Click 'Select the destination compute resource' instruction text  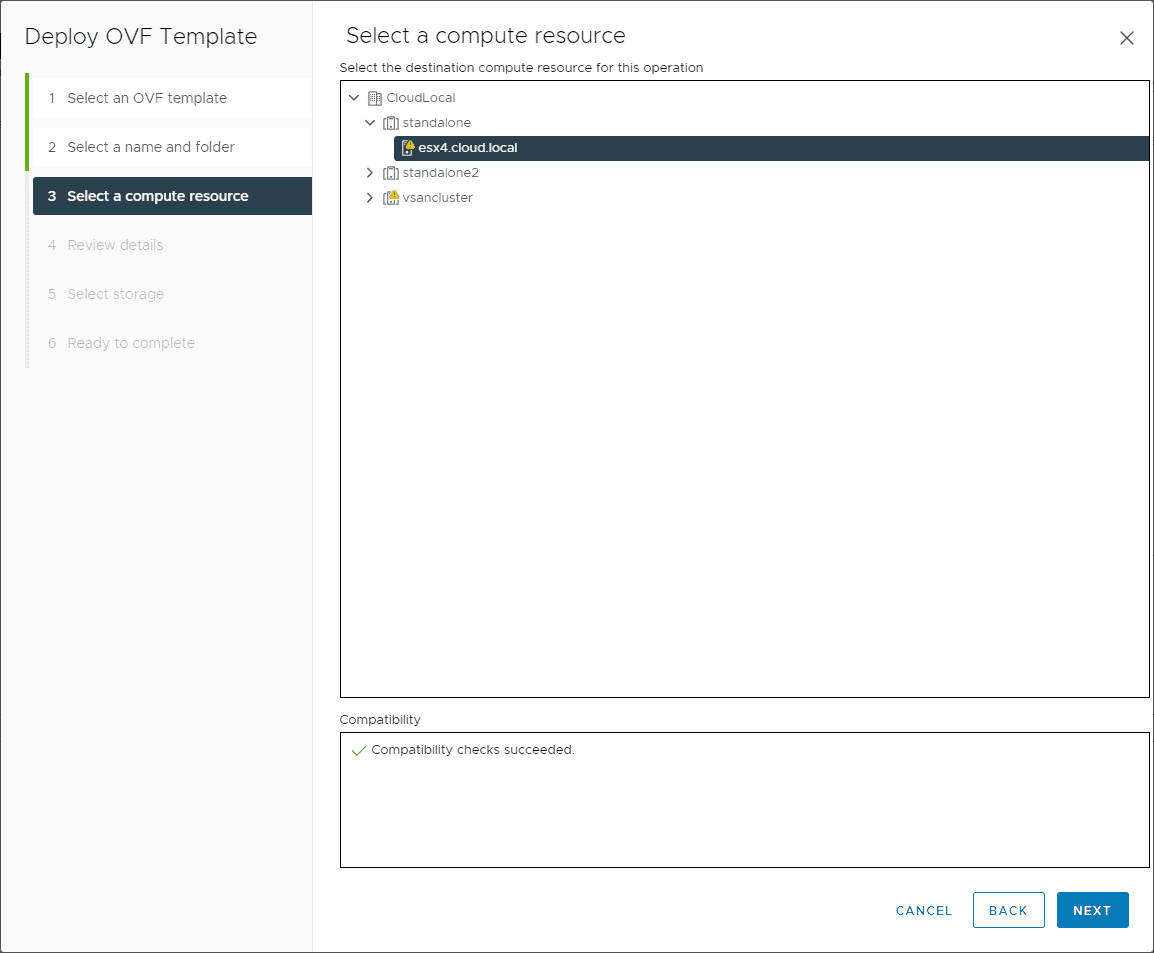point(521,68)
